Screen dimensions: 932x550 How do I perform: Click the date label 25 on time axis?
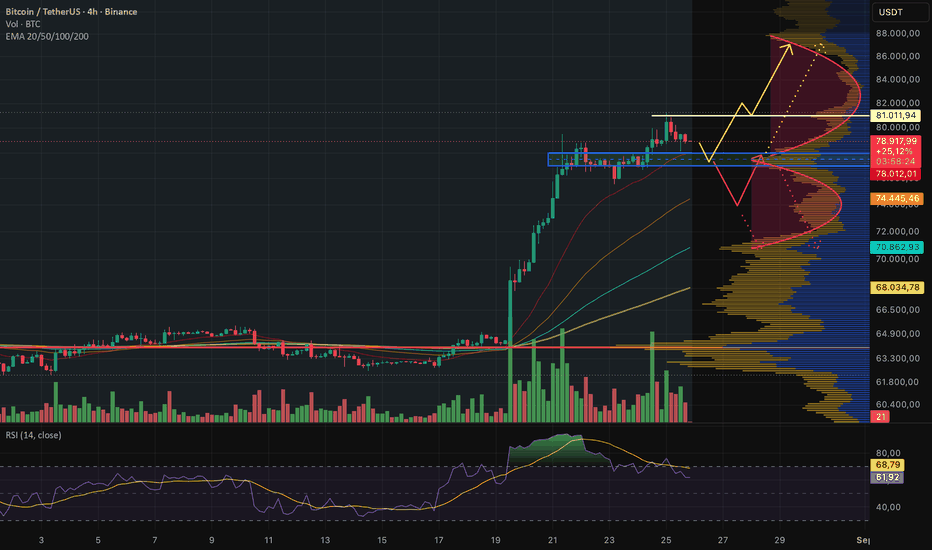[x=666, y=540]
